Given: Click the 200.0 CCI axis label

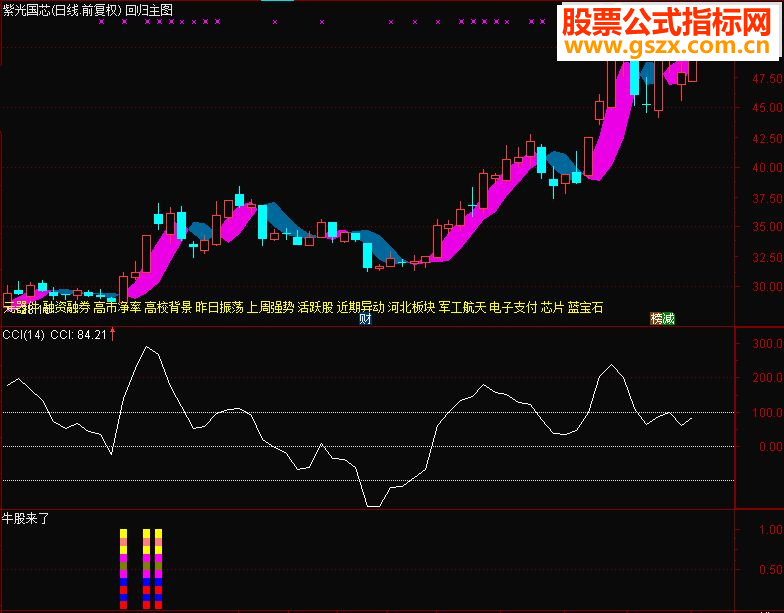Looking at the screenshot, I should coord(768,378).
